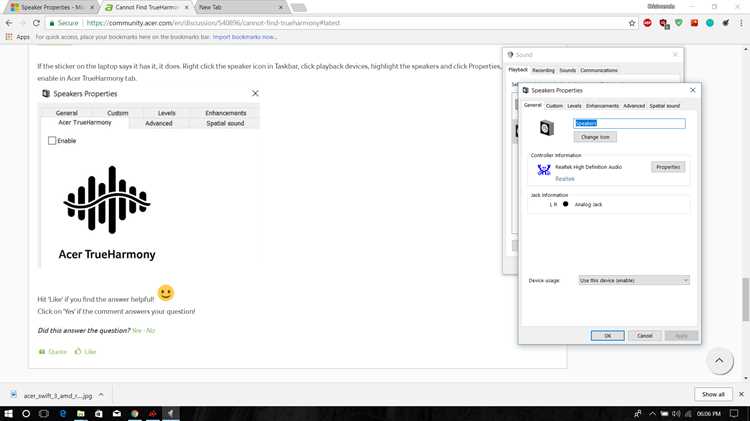The width and height of the screenshot is (750, 421).
Task: Open the Action Center notifications icon
Action: tap(735, 413)
